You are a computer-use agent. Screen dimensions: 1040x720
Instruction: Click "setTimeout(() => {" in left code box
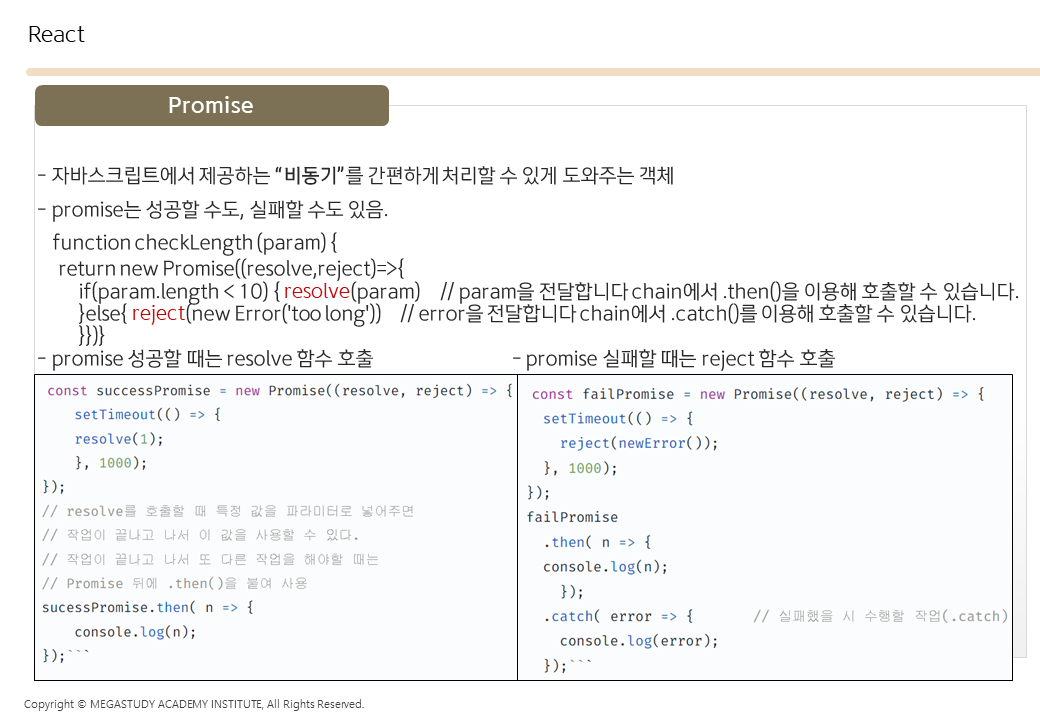147,414
